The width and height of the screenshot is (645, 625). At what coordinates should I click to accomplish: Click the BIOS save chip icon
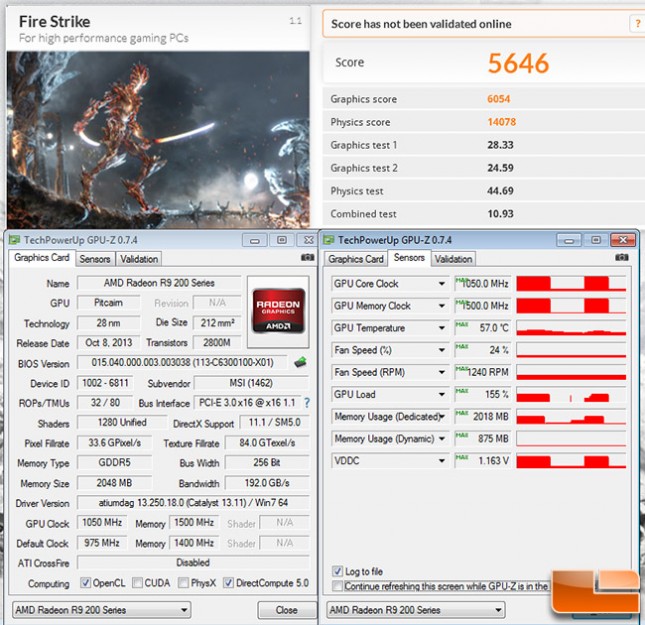[300, 362]
